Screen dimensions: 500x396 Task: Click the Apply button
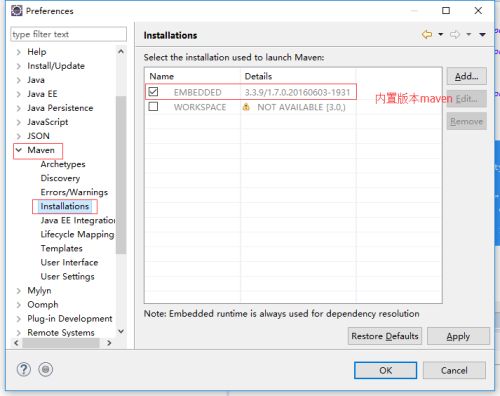(458, 336)
